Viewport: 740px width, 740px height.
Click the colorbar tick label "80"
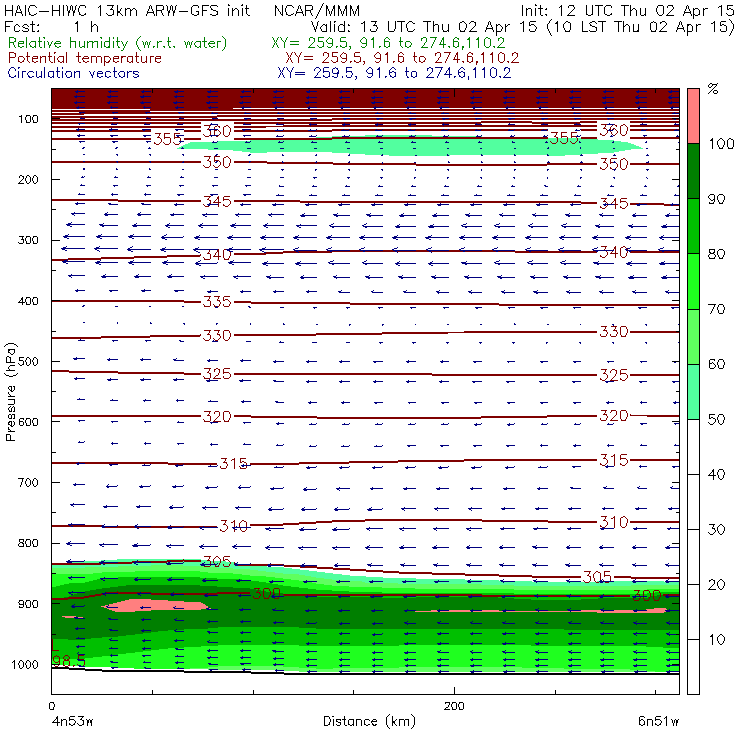[716, 254]
